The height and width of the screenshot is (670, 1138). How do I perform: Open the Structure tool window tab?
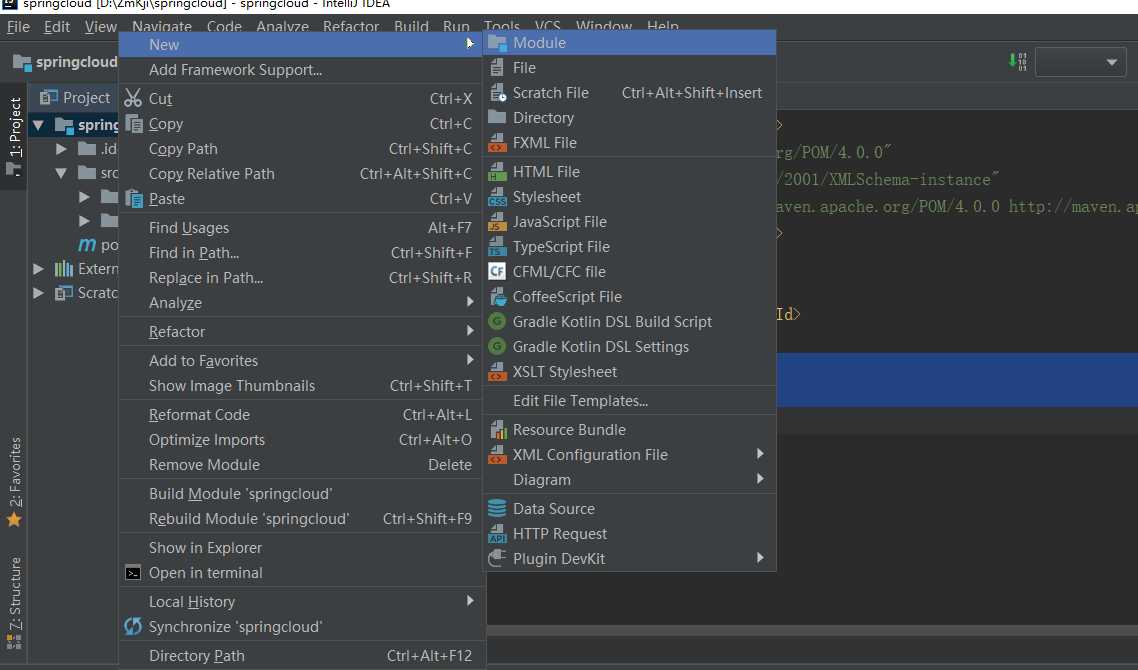[x=14, y=601]
